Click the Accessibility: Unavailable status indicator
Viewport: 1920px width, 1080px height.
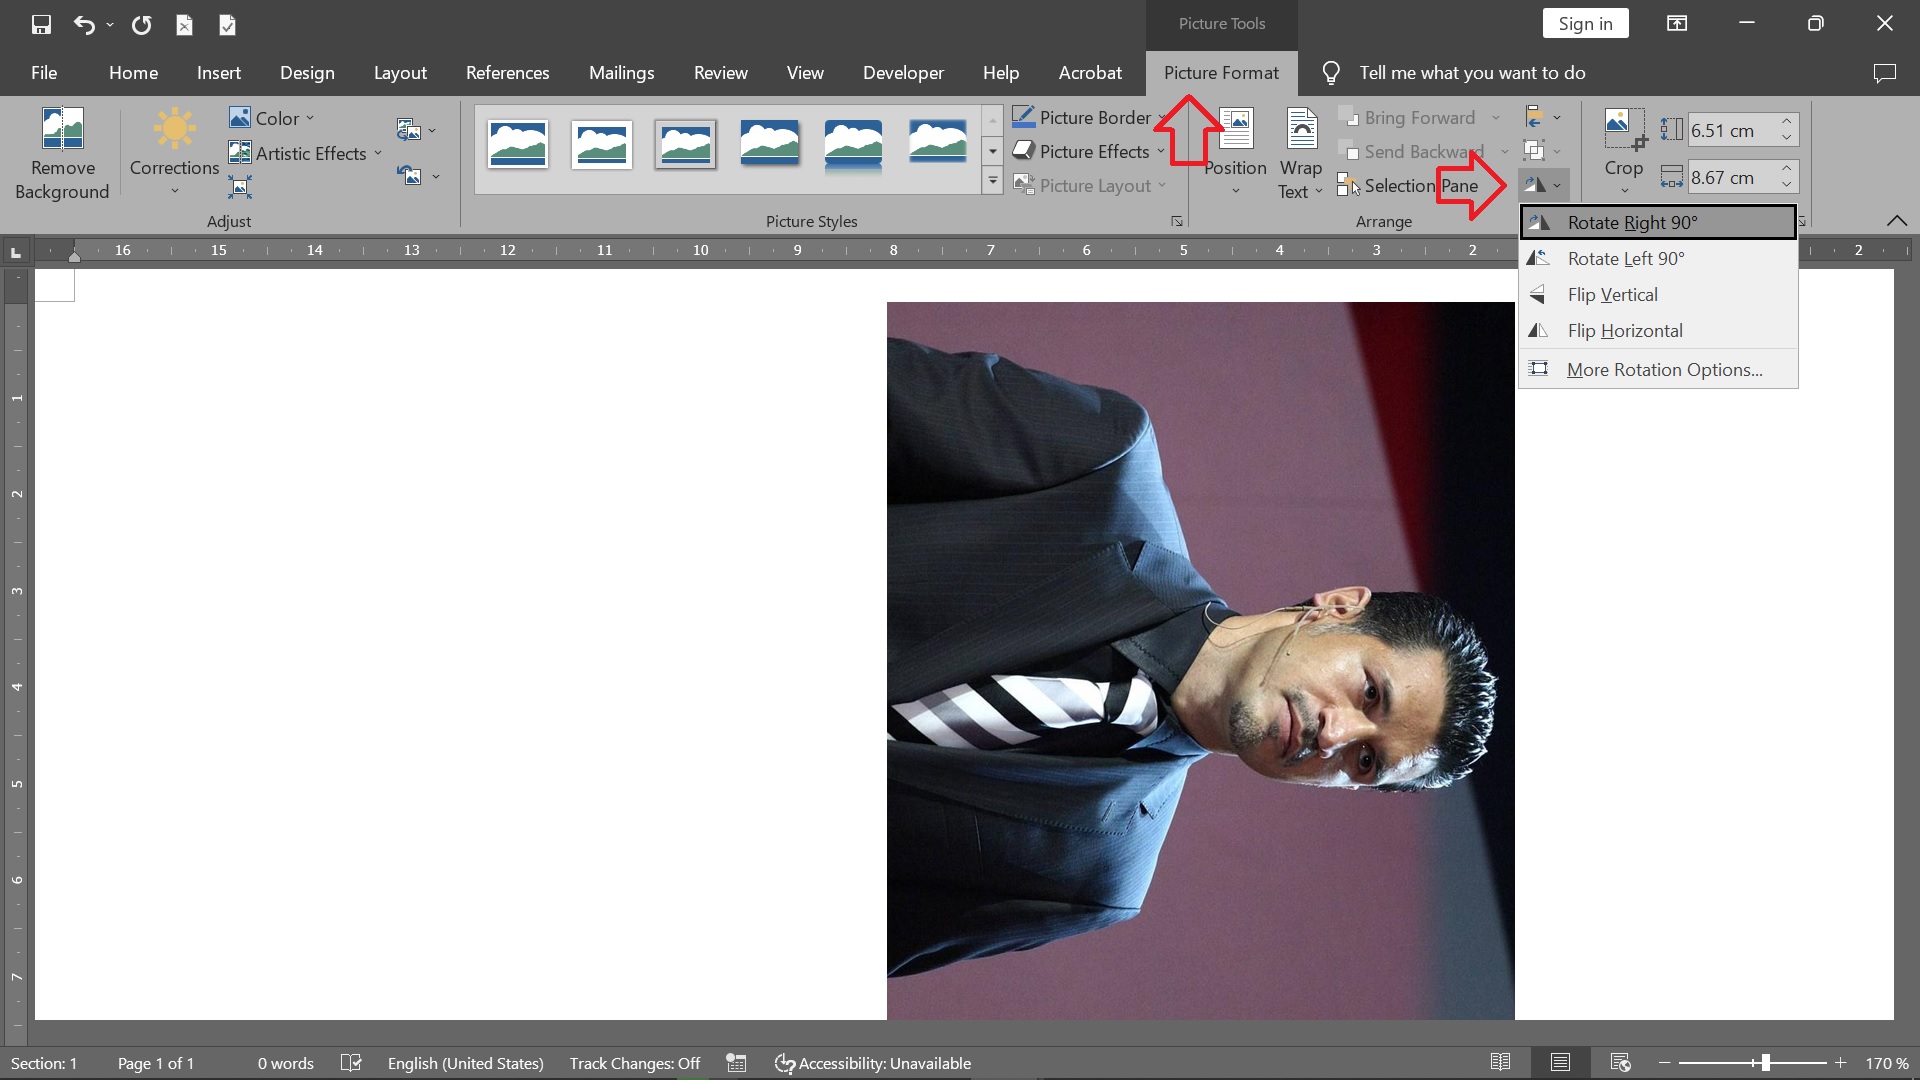pos(873,1063)
